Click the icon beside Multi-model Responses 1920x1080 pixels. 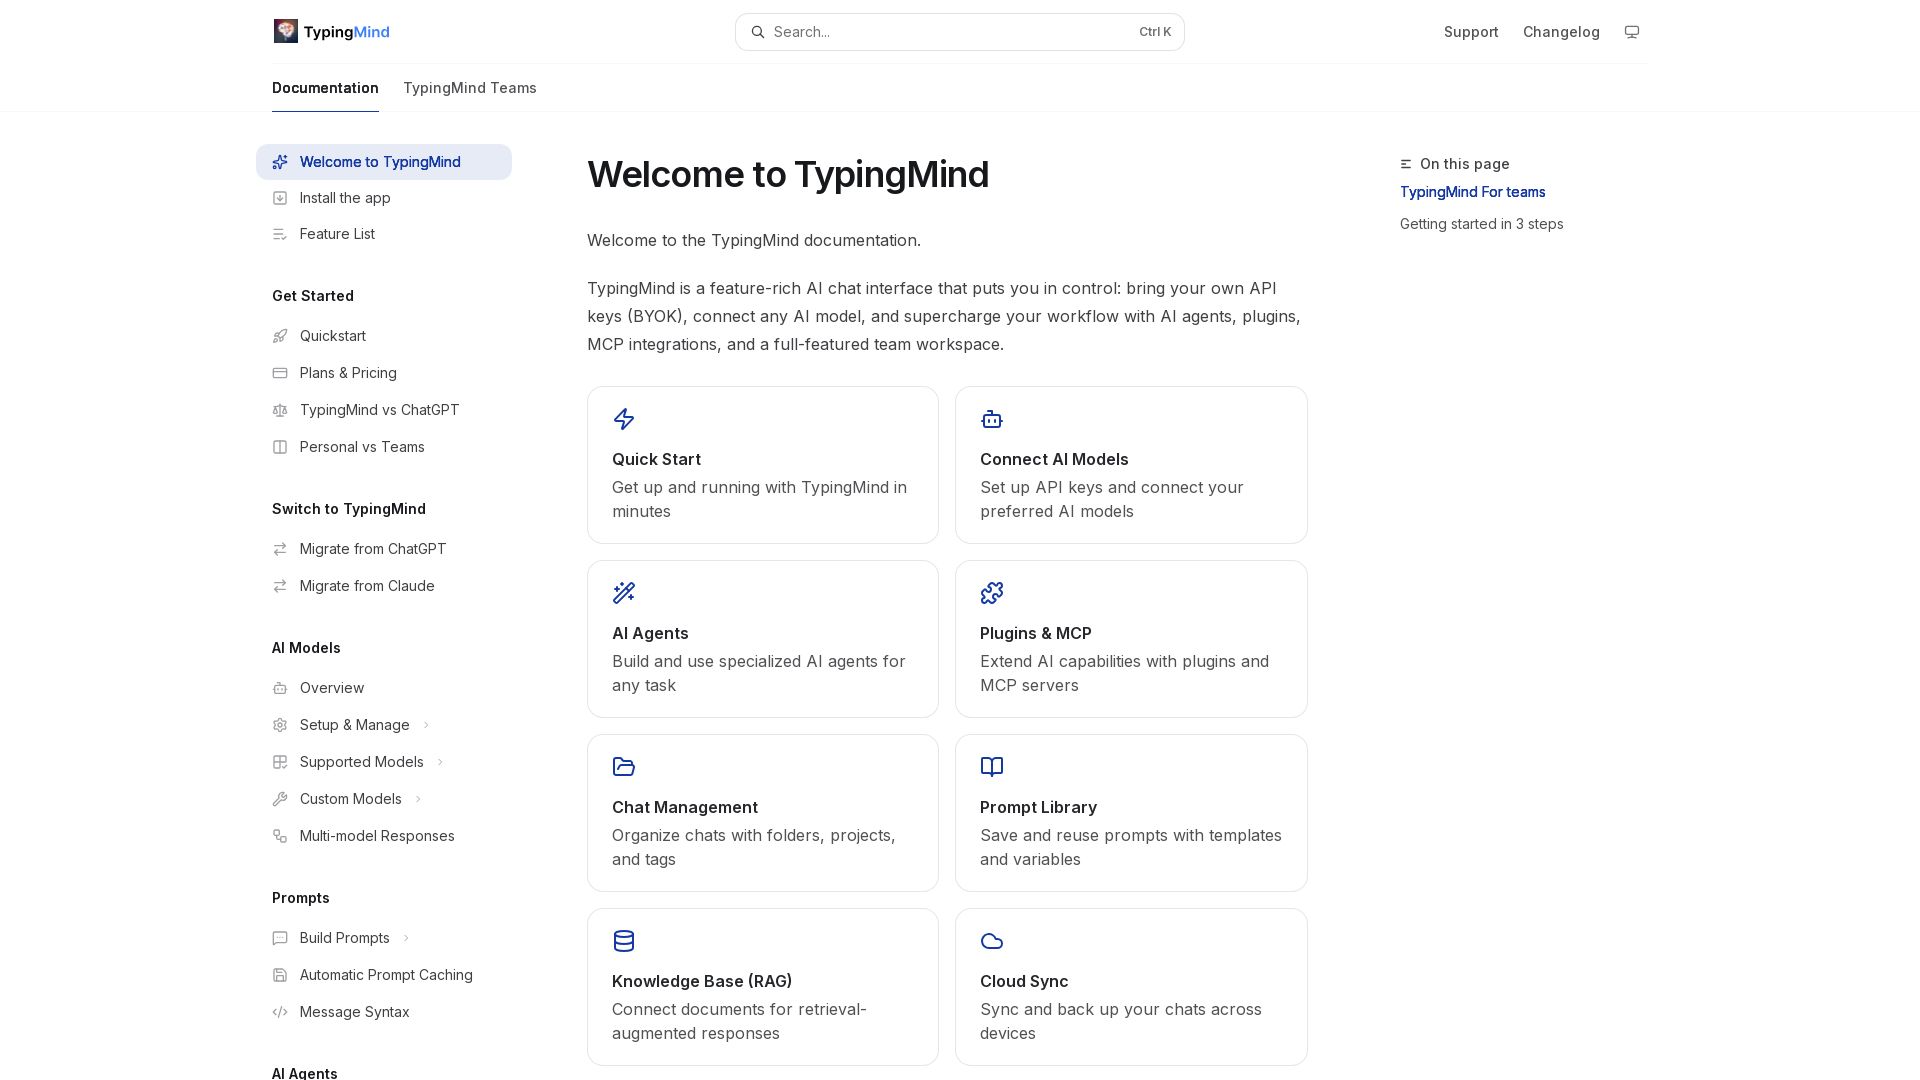(280, 836)
